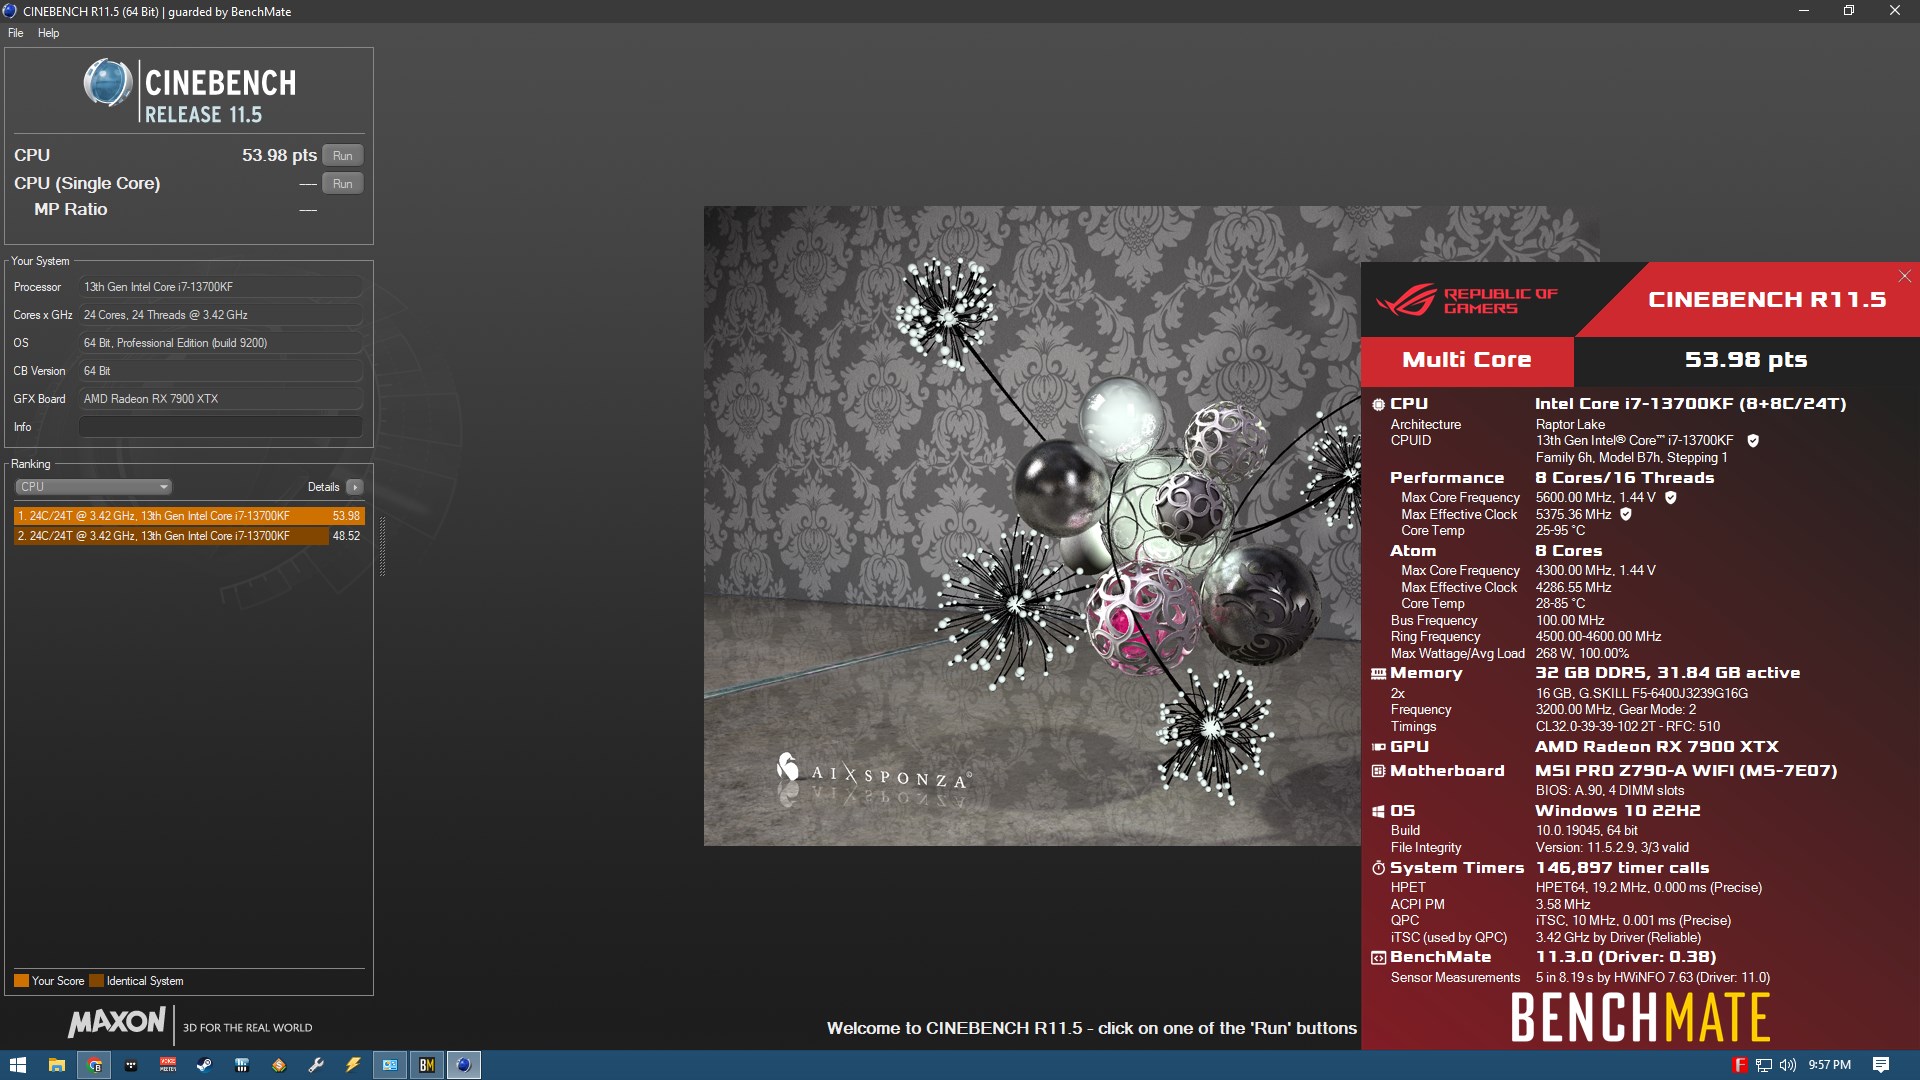Open File Explorer from taskbar
This screenshot has height=1080, width=1920.
click(x=56, y=1065)
